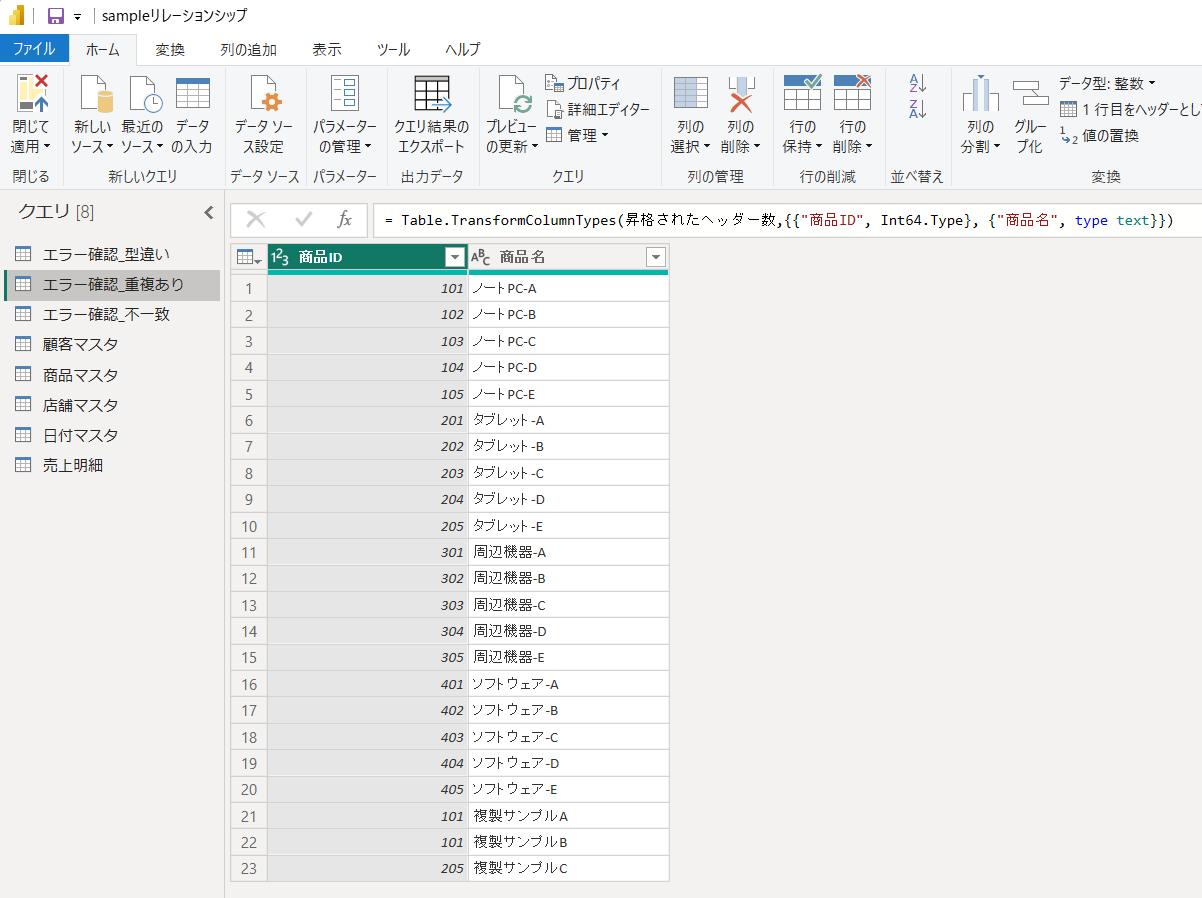Switch to the Add Column (列の追加) tab
The width and height of the screenshot is (1202, 898).
(248, 49)
